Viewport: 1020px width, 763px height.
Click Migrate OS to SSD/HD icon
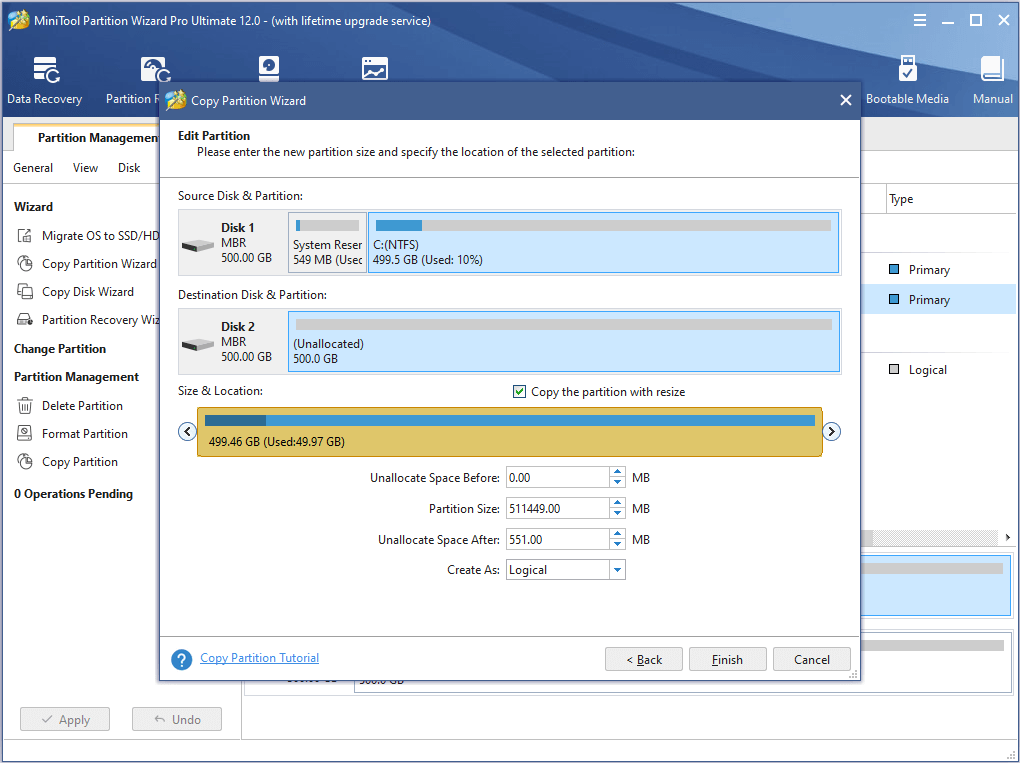point(25,235)
